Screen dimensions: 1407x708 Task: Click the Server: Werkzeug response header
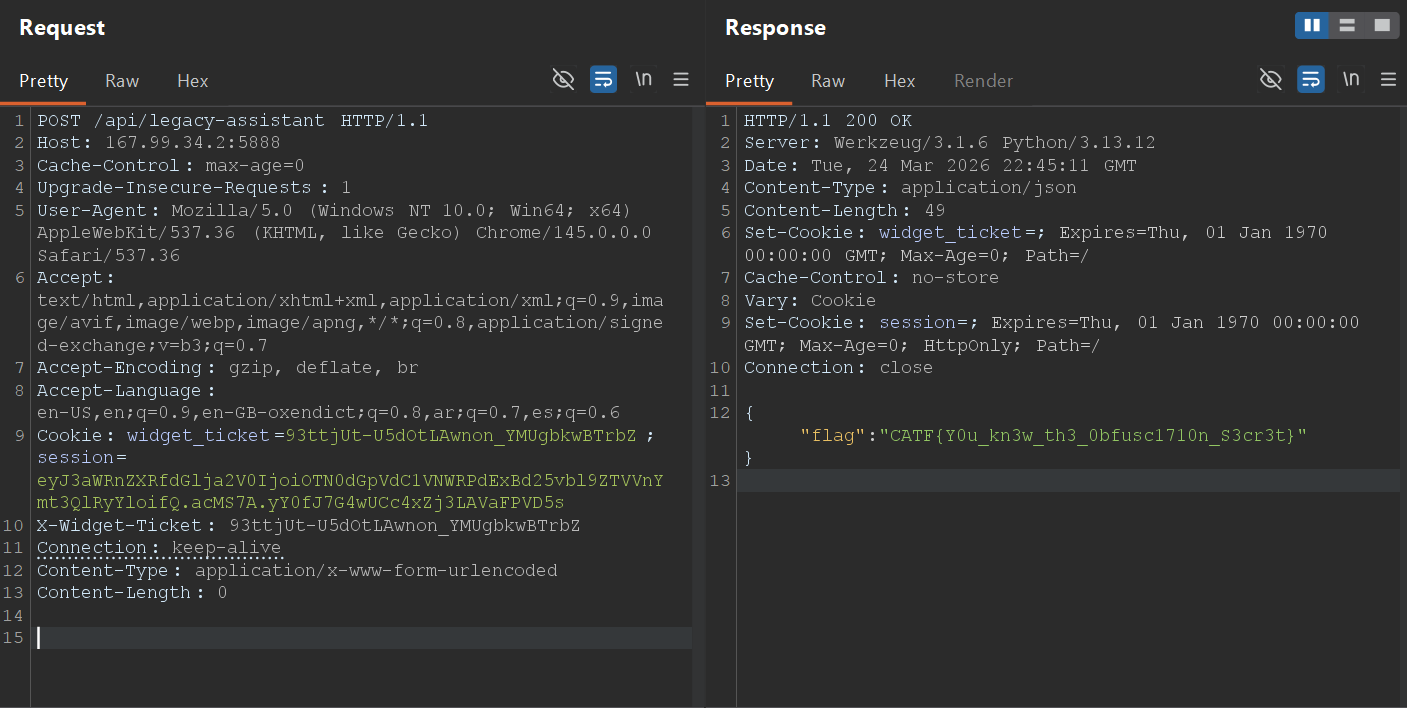coord(949,143)
